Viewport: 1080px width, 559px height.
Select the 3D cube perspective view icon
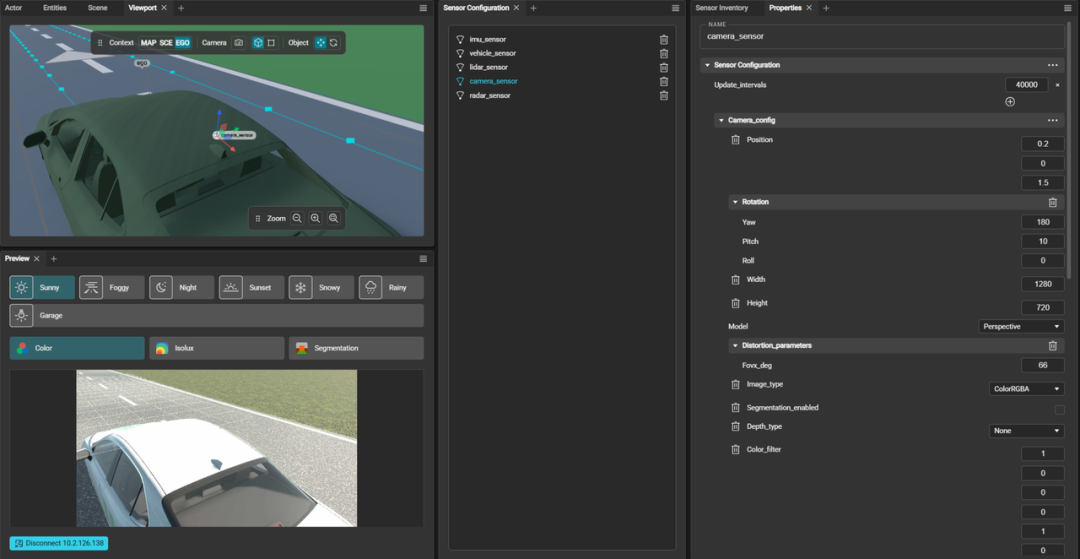coord(258,43)
